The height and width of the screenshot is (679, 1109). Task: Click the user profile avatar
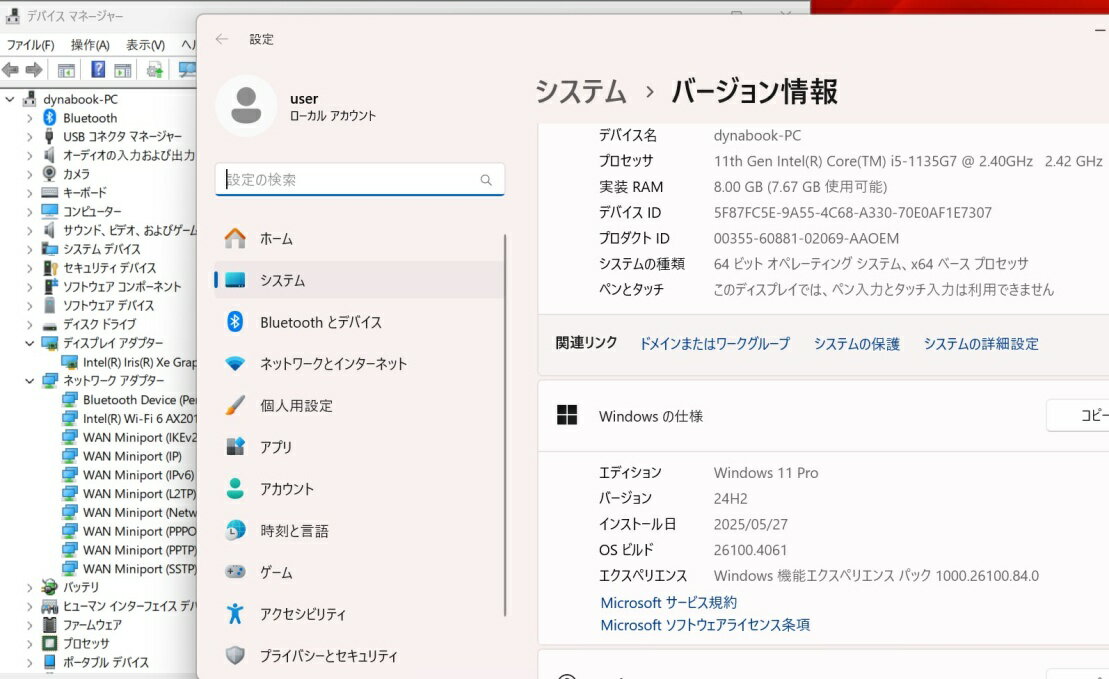pyautogui.click(x=246, y=106)
